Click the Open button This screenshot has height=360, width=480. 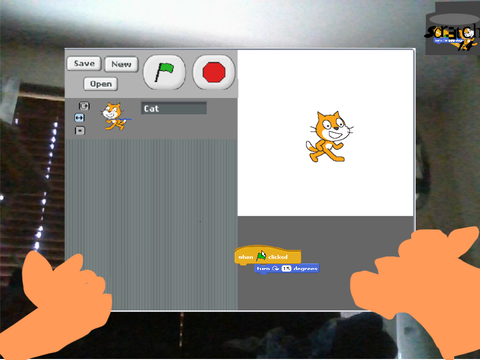[101, 84]
